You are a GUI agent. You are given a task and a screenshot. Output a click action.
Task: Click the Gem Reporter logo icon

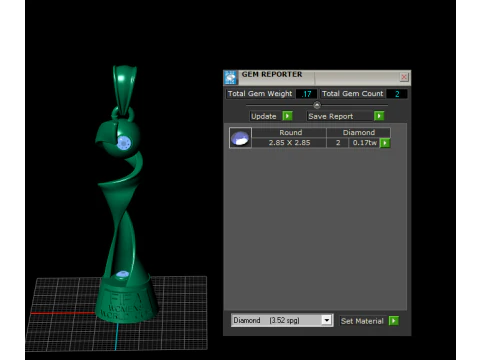(x=230, y=77)
